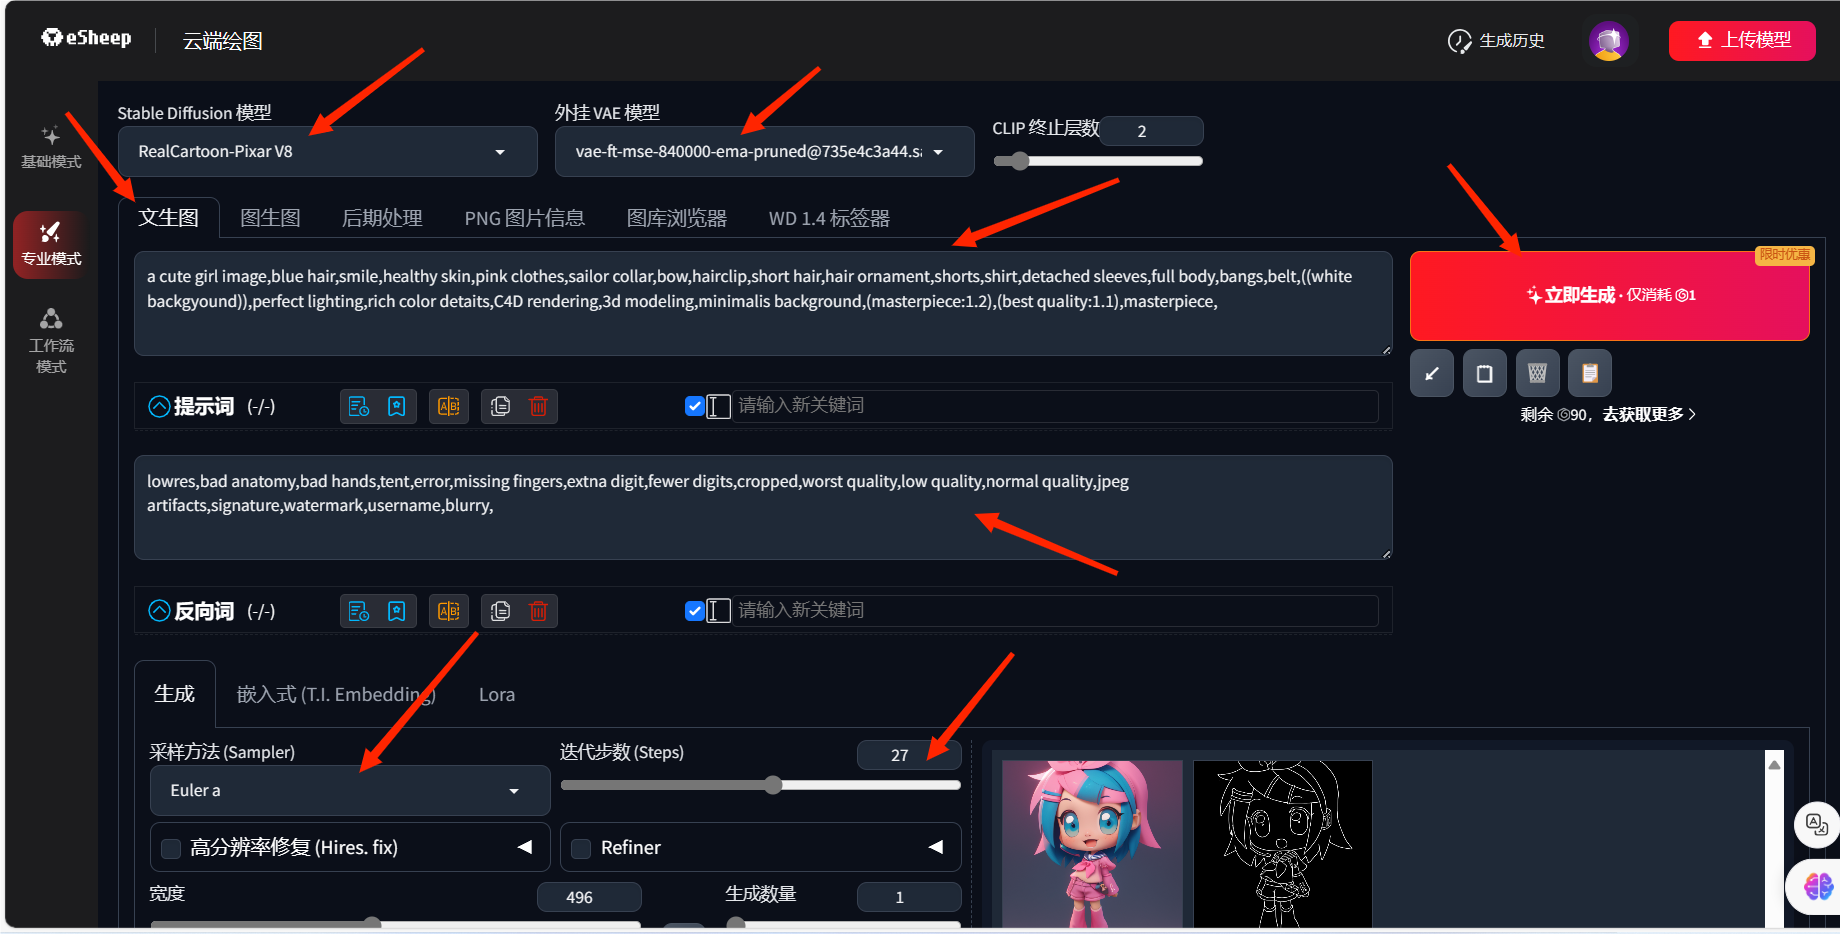1841x936 pixels.
Task: Enable the Refiner checkbox
Action: click(x=581, y=849)
